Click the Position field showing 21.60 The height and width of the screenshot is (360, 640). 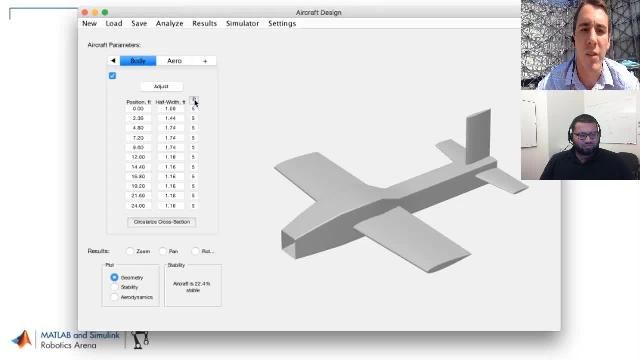[x=138, y=196]
